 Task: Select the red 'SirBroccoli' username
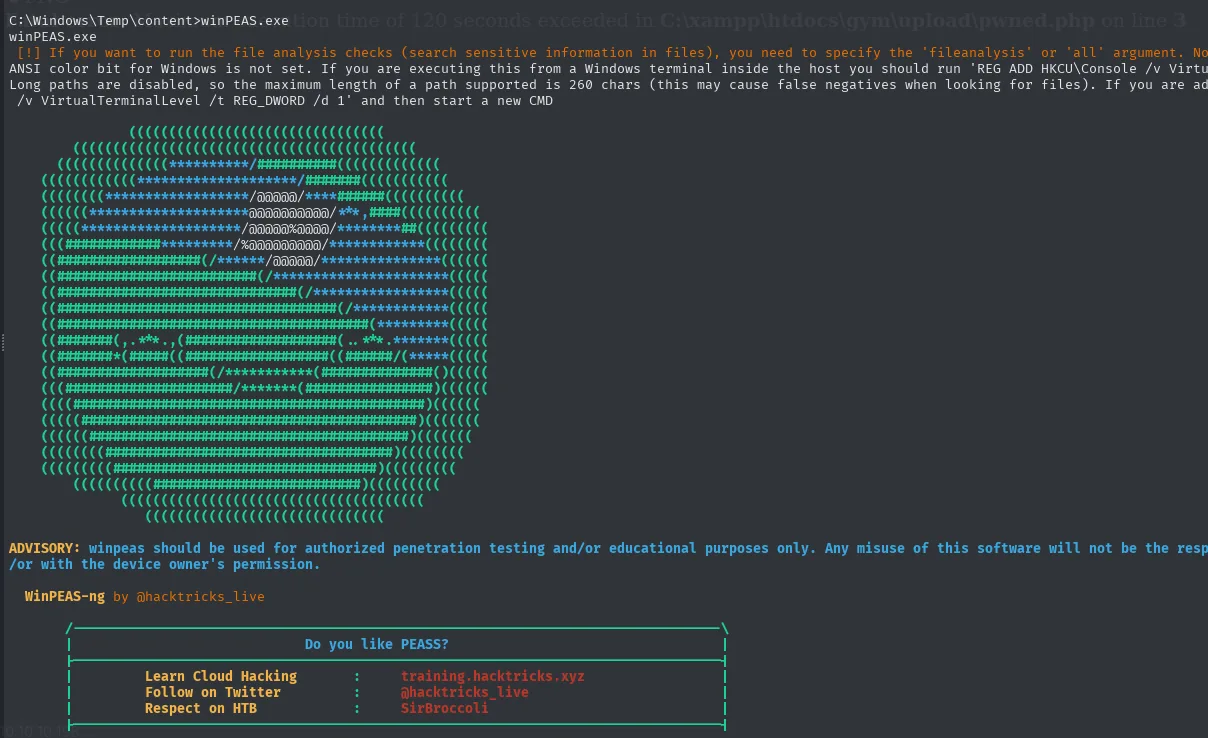444,708
